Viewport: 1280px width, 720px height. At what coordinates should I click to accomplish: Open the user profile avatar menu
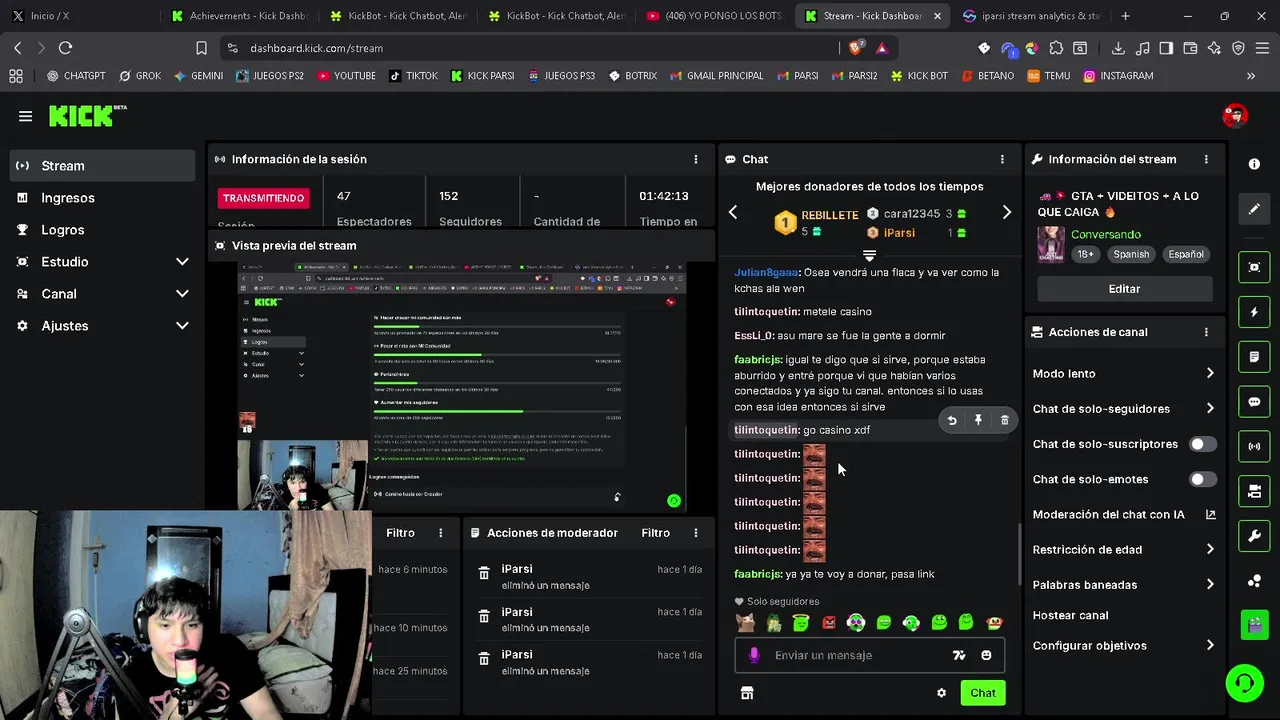click(1235, 116)
